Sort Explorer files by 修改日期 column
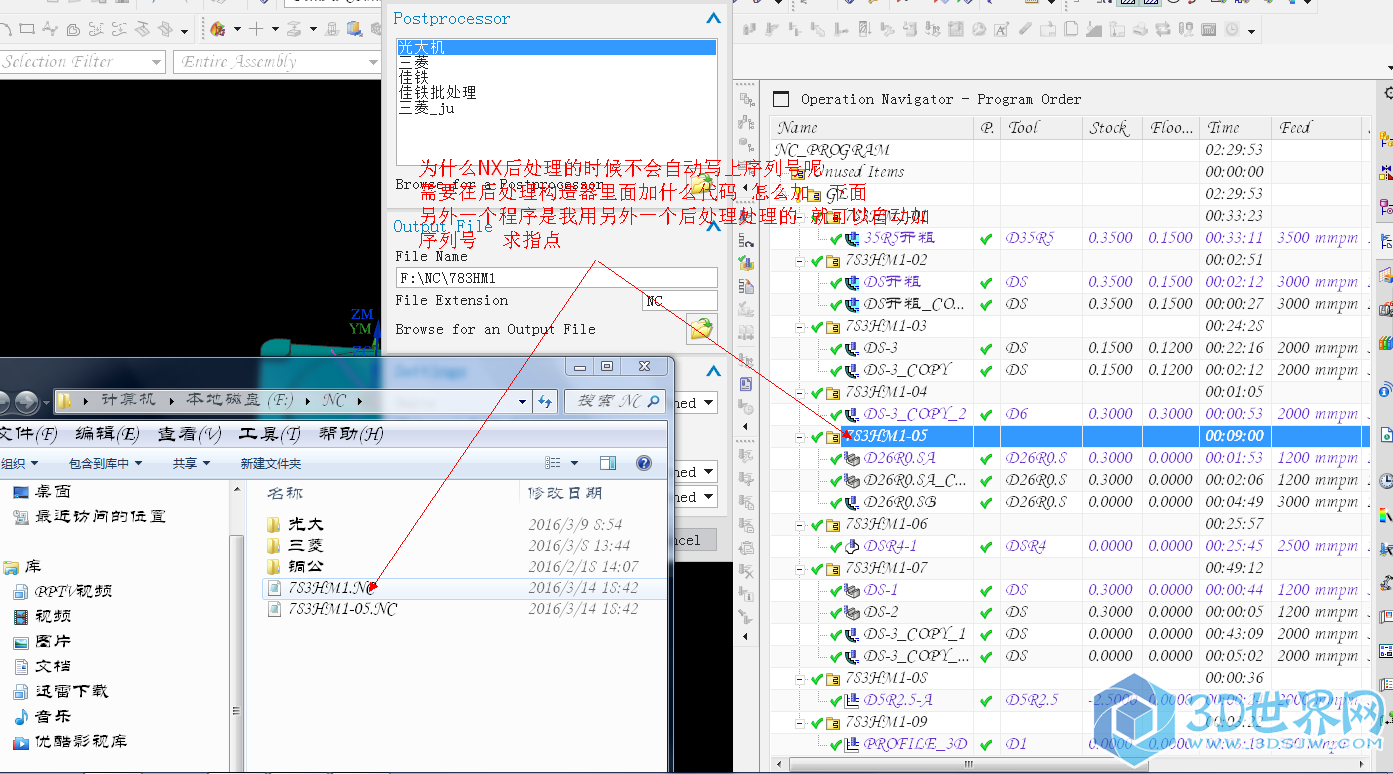This screenshot has width=1393, height=774. coord(566,492)
